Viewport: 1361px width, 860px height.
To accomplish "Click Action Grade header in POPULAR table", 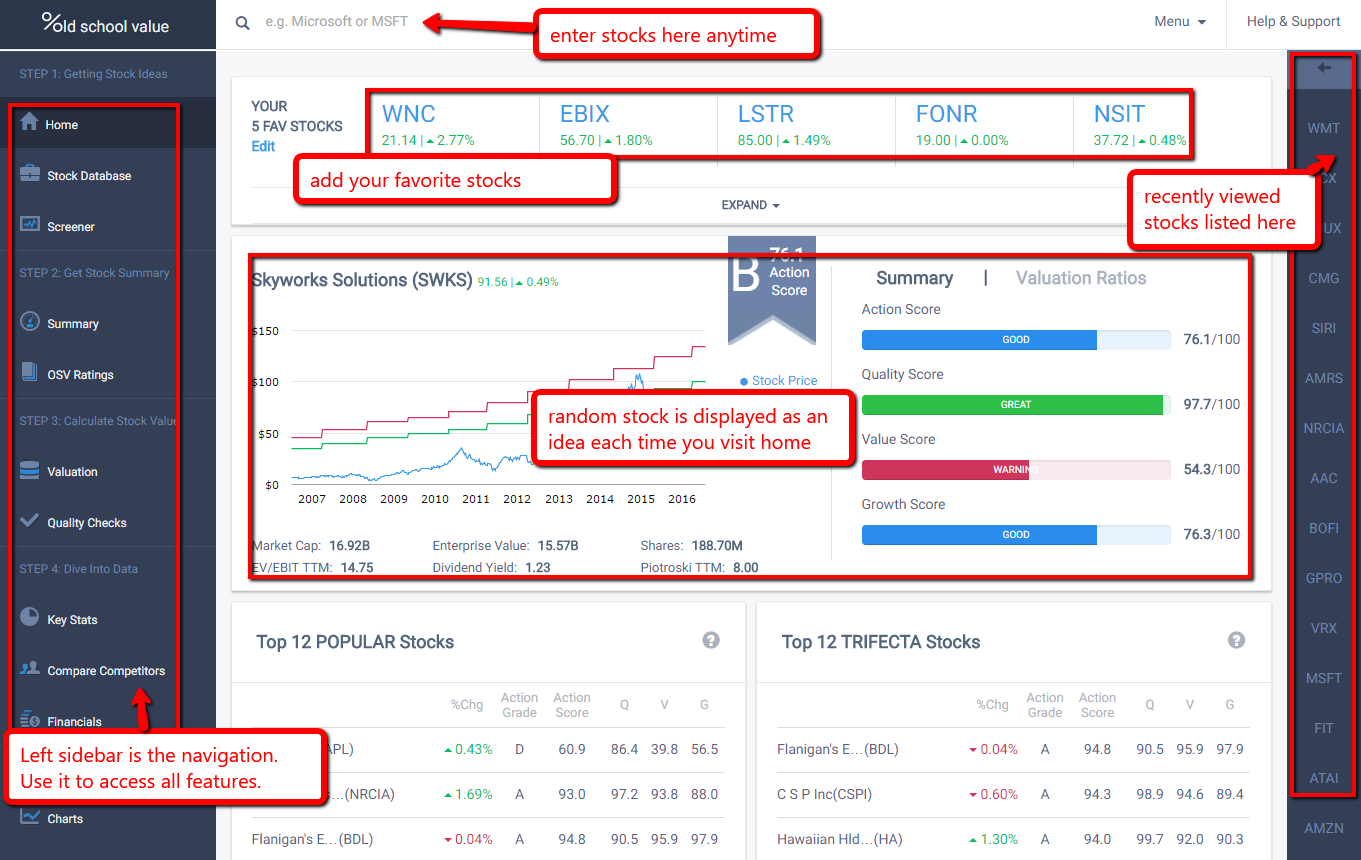I will click(519, 705).
